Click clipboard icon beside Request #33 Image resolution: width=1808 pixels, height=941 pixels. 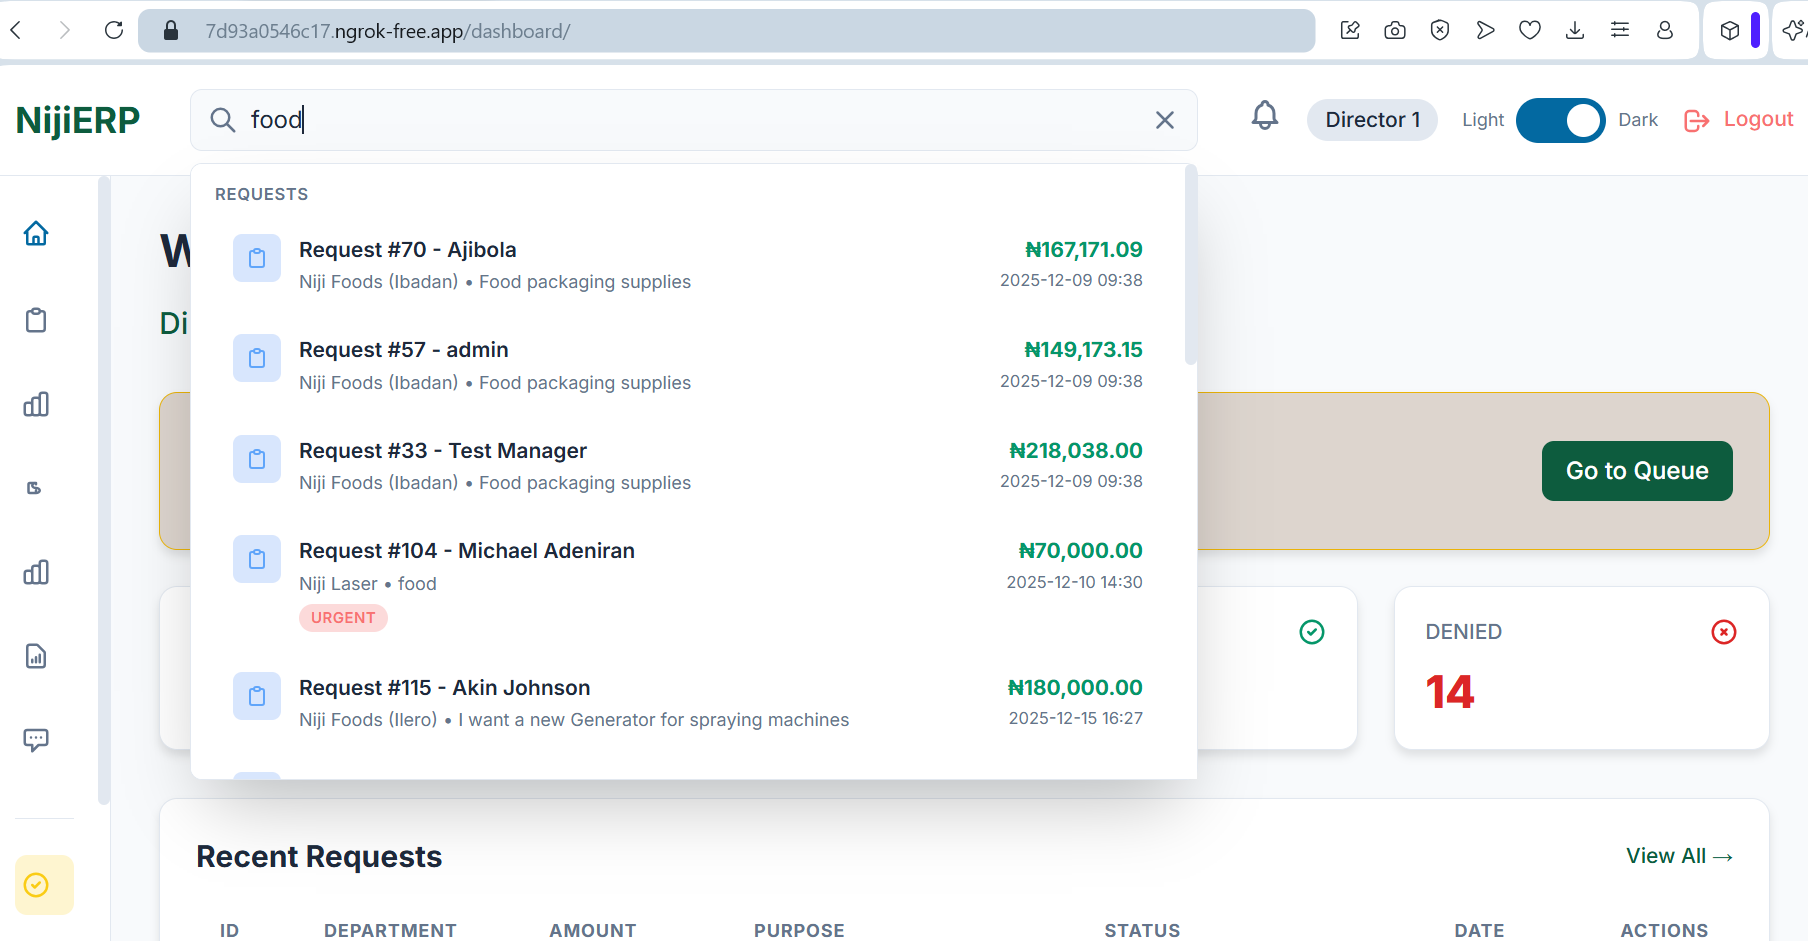(x=257, y=459)
